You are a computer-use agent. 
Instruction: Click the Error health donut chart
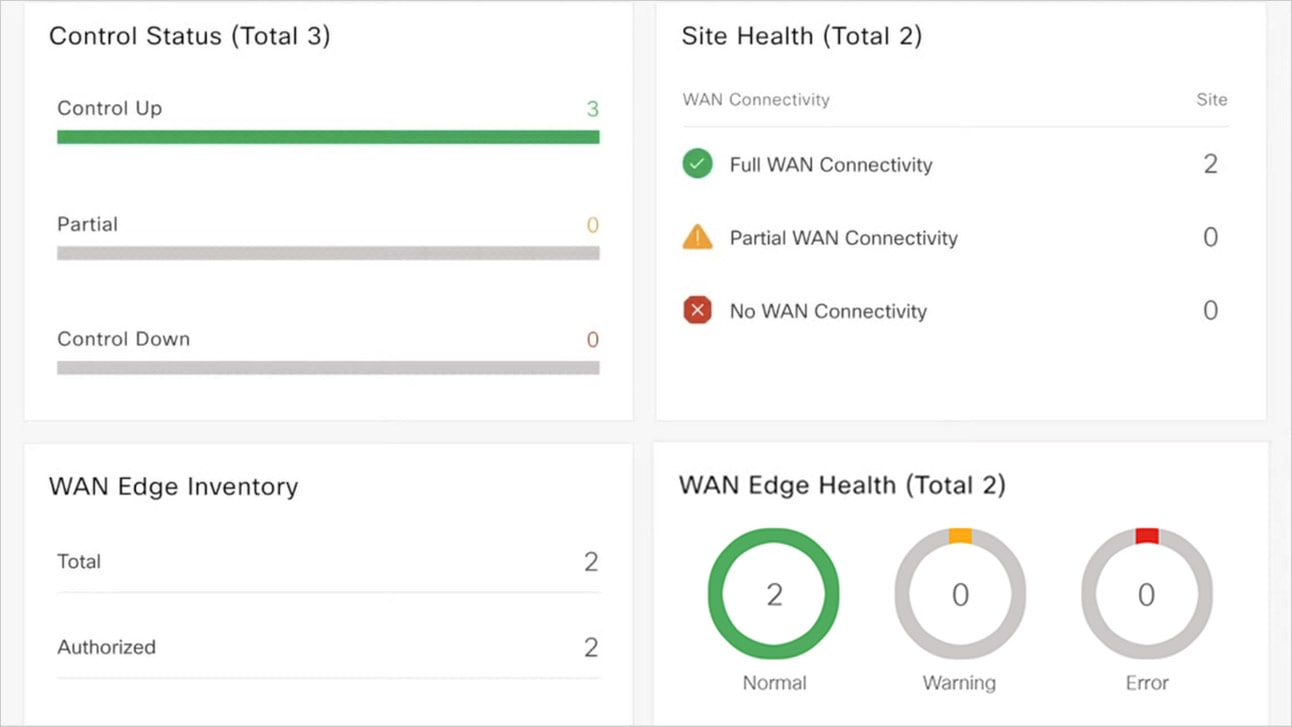click(1146, 595)
